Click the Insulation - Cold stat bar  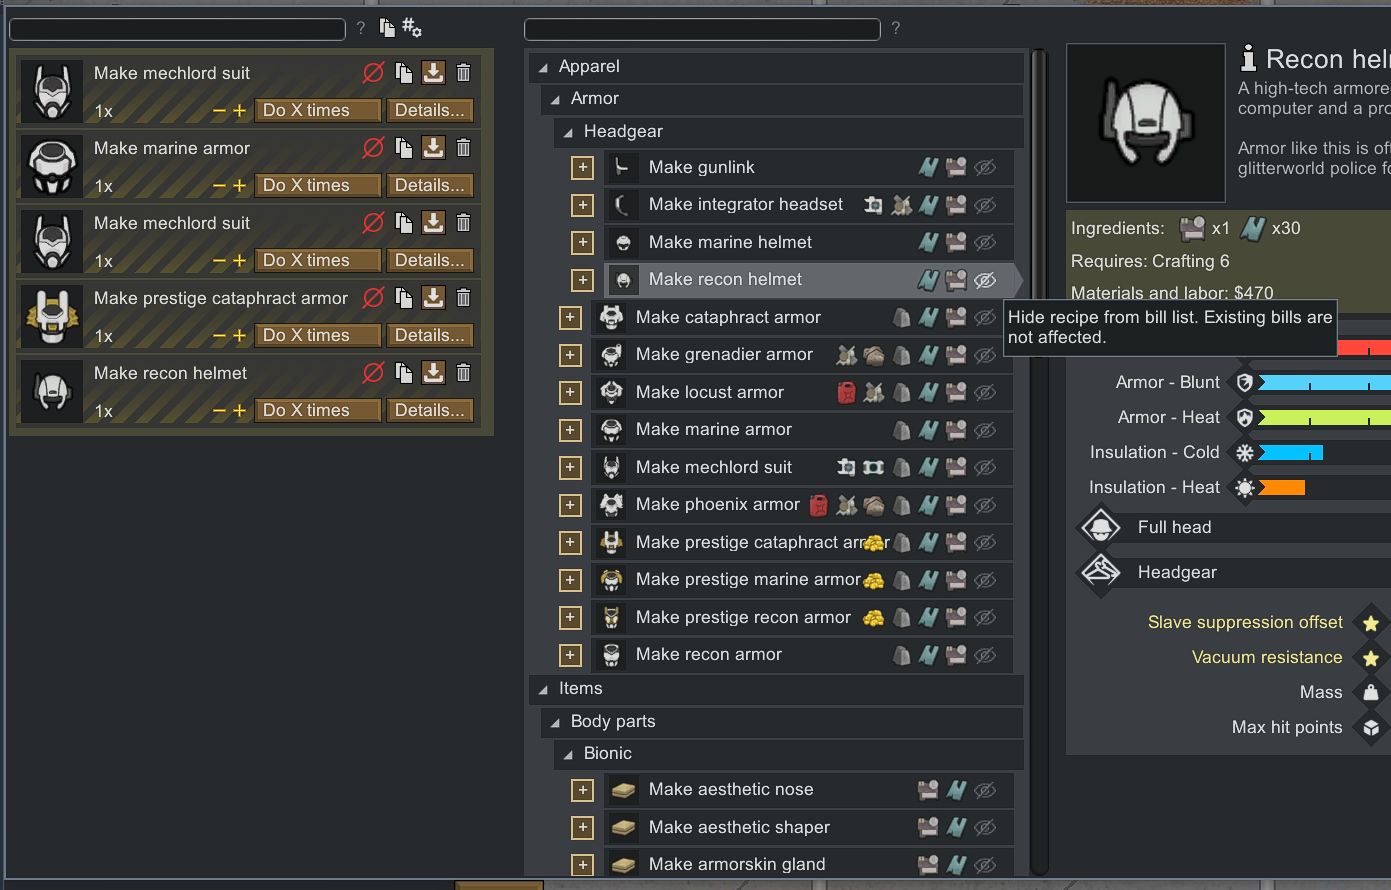[x=1290, y=453]
